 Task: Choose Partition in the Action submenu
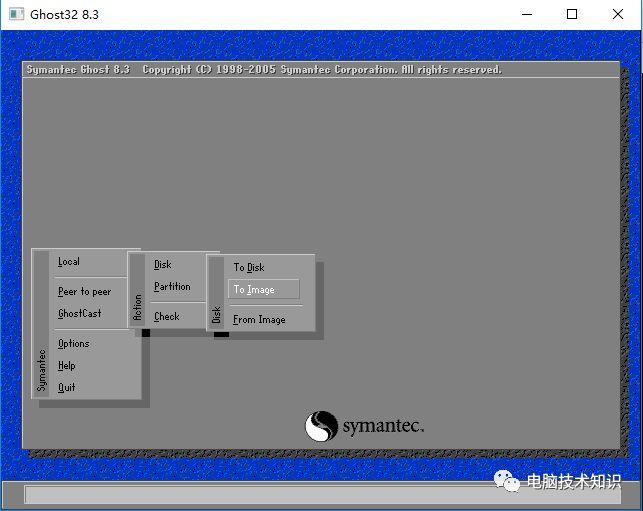(172, 287)
